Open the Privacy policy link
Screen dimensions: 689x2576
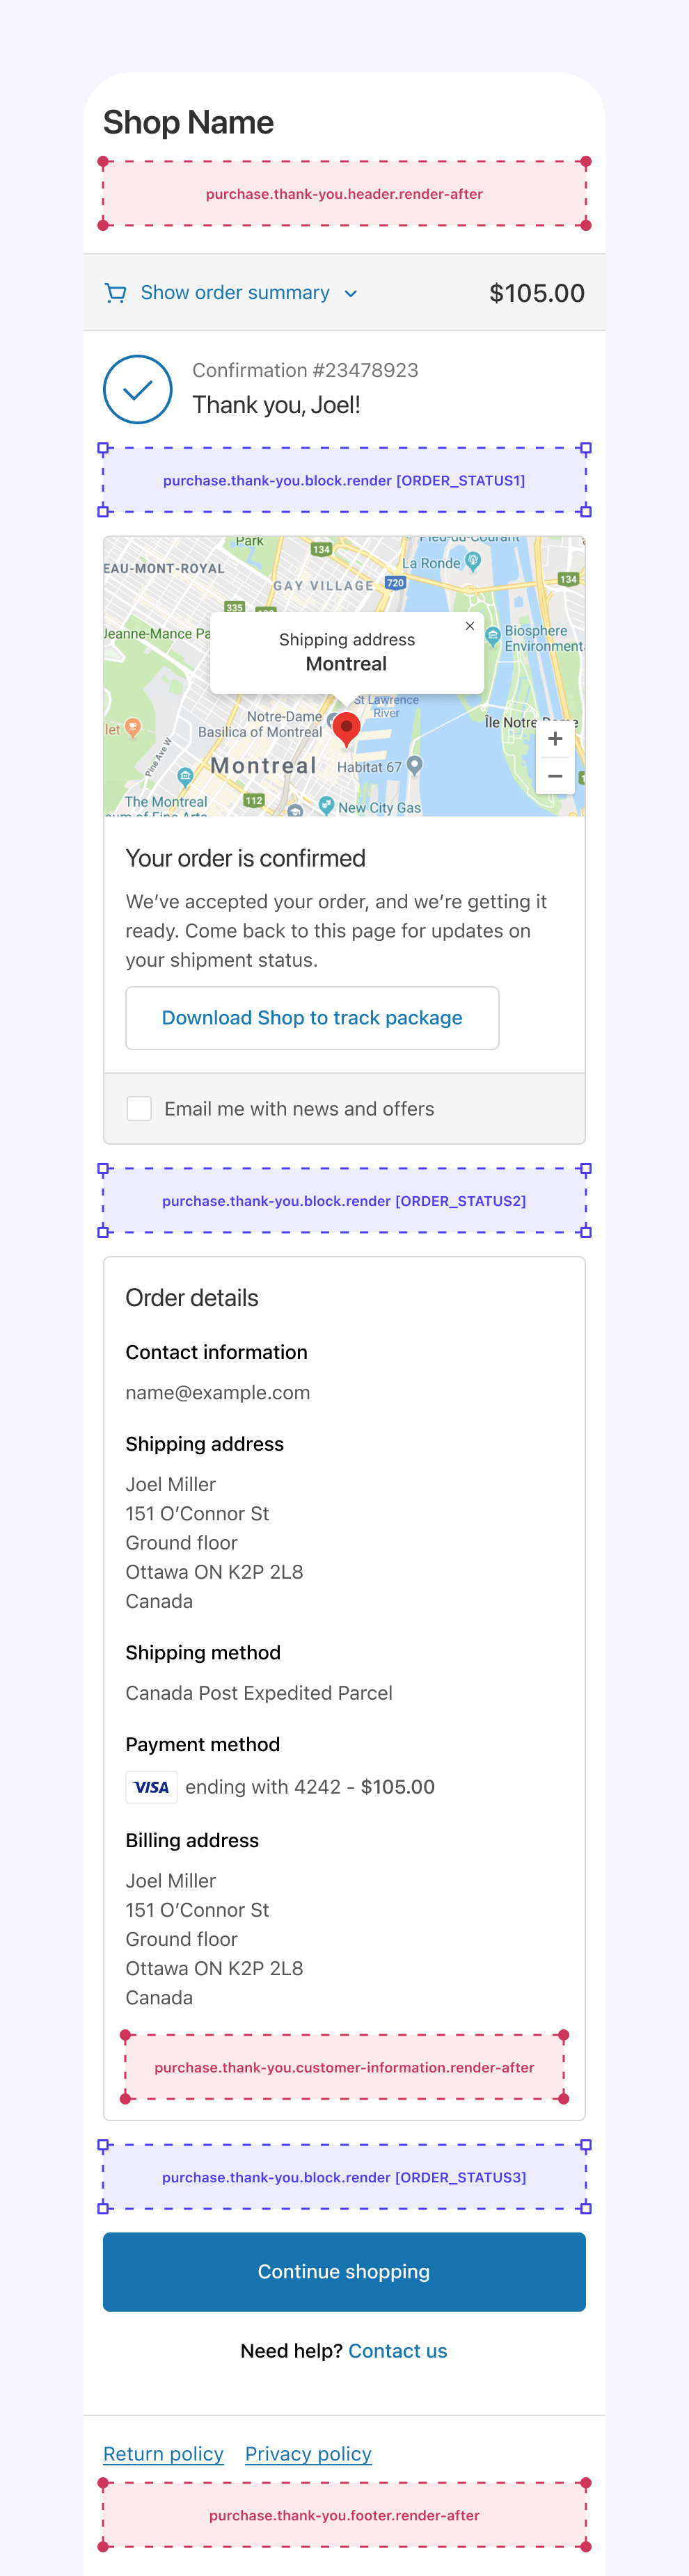tap(308, 2454)
